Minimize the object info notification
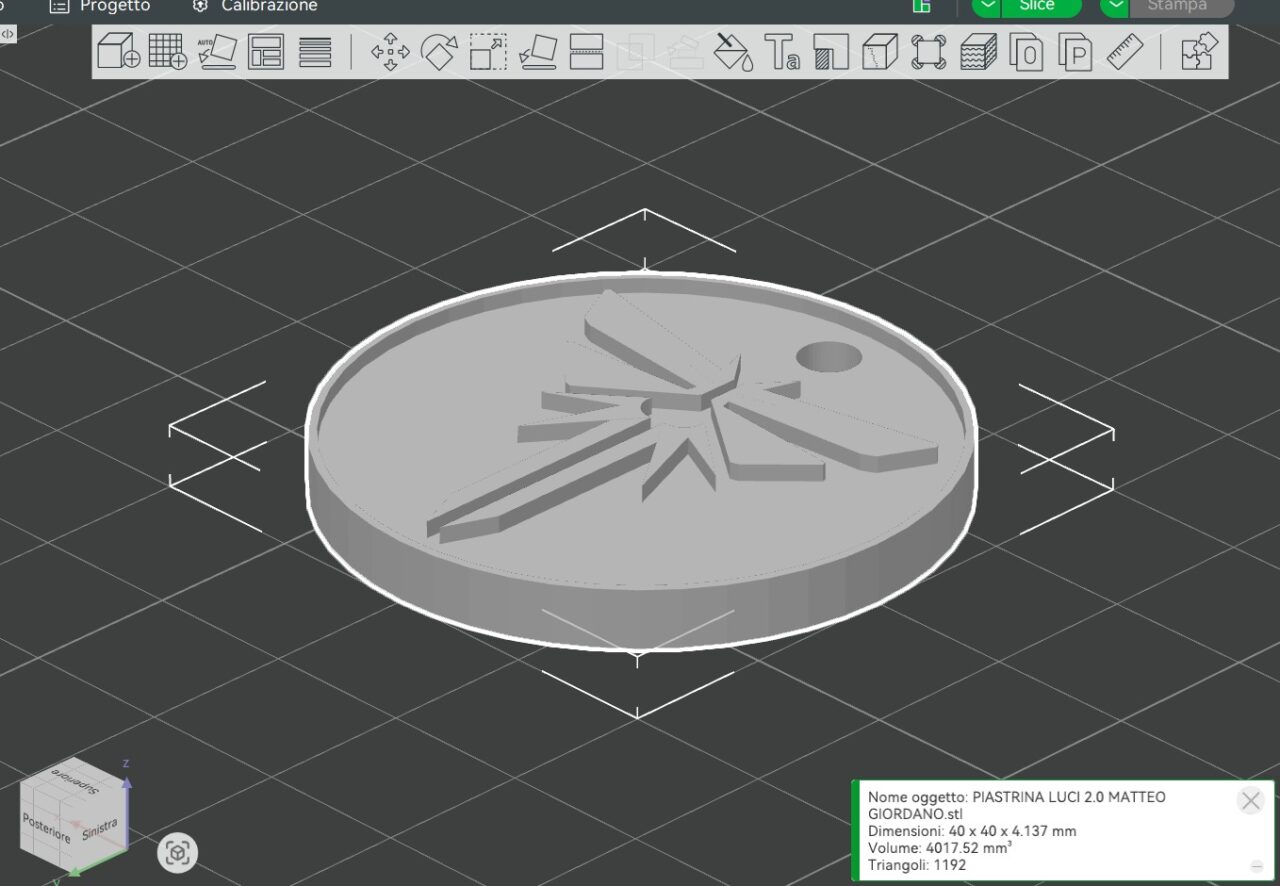The height and width of the screenshot is (886, 1280). (1256, 866)
